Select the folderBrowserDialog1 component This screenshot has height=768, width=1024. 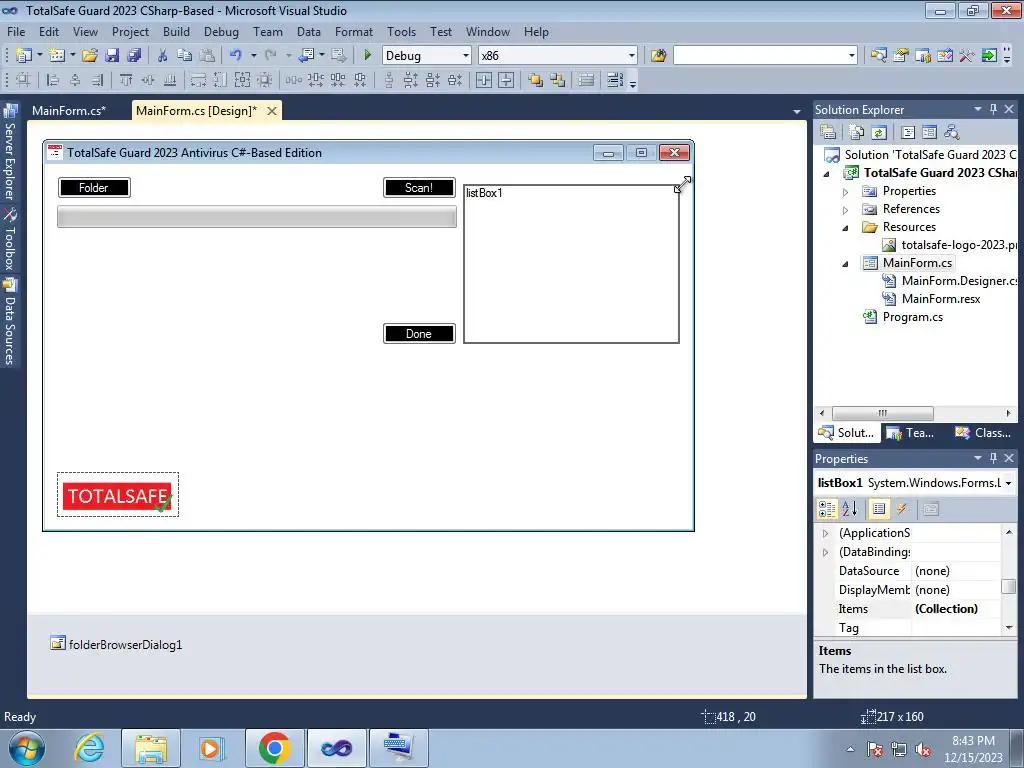116,645
